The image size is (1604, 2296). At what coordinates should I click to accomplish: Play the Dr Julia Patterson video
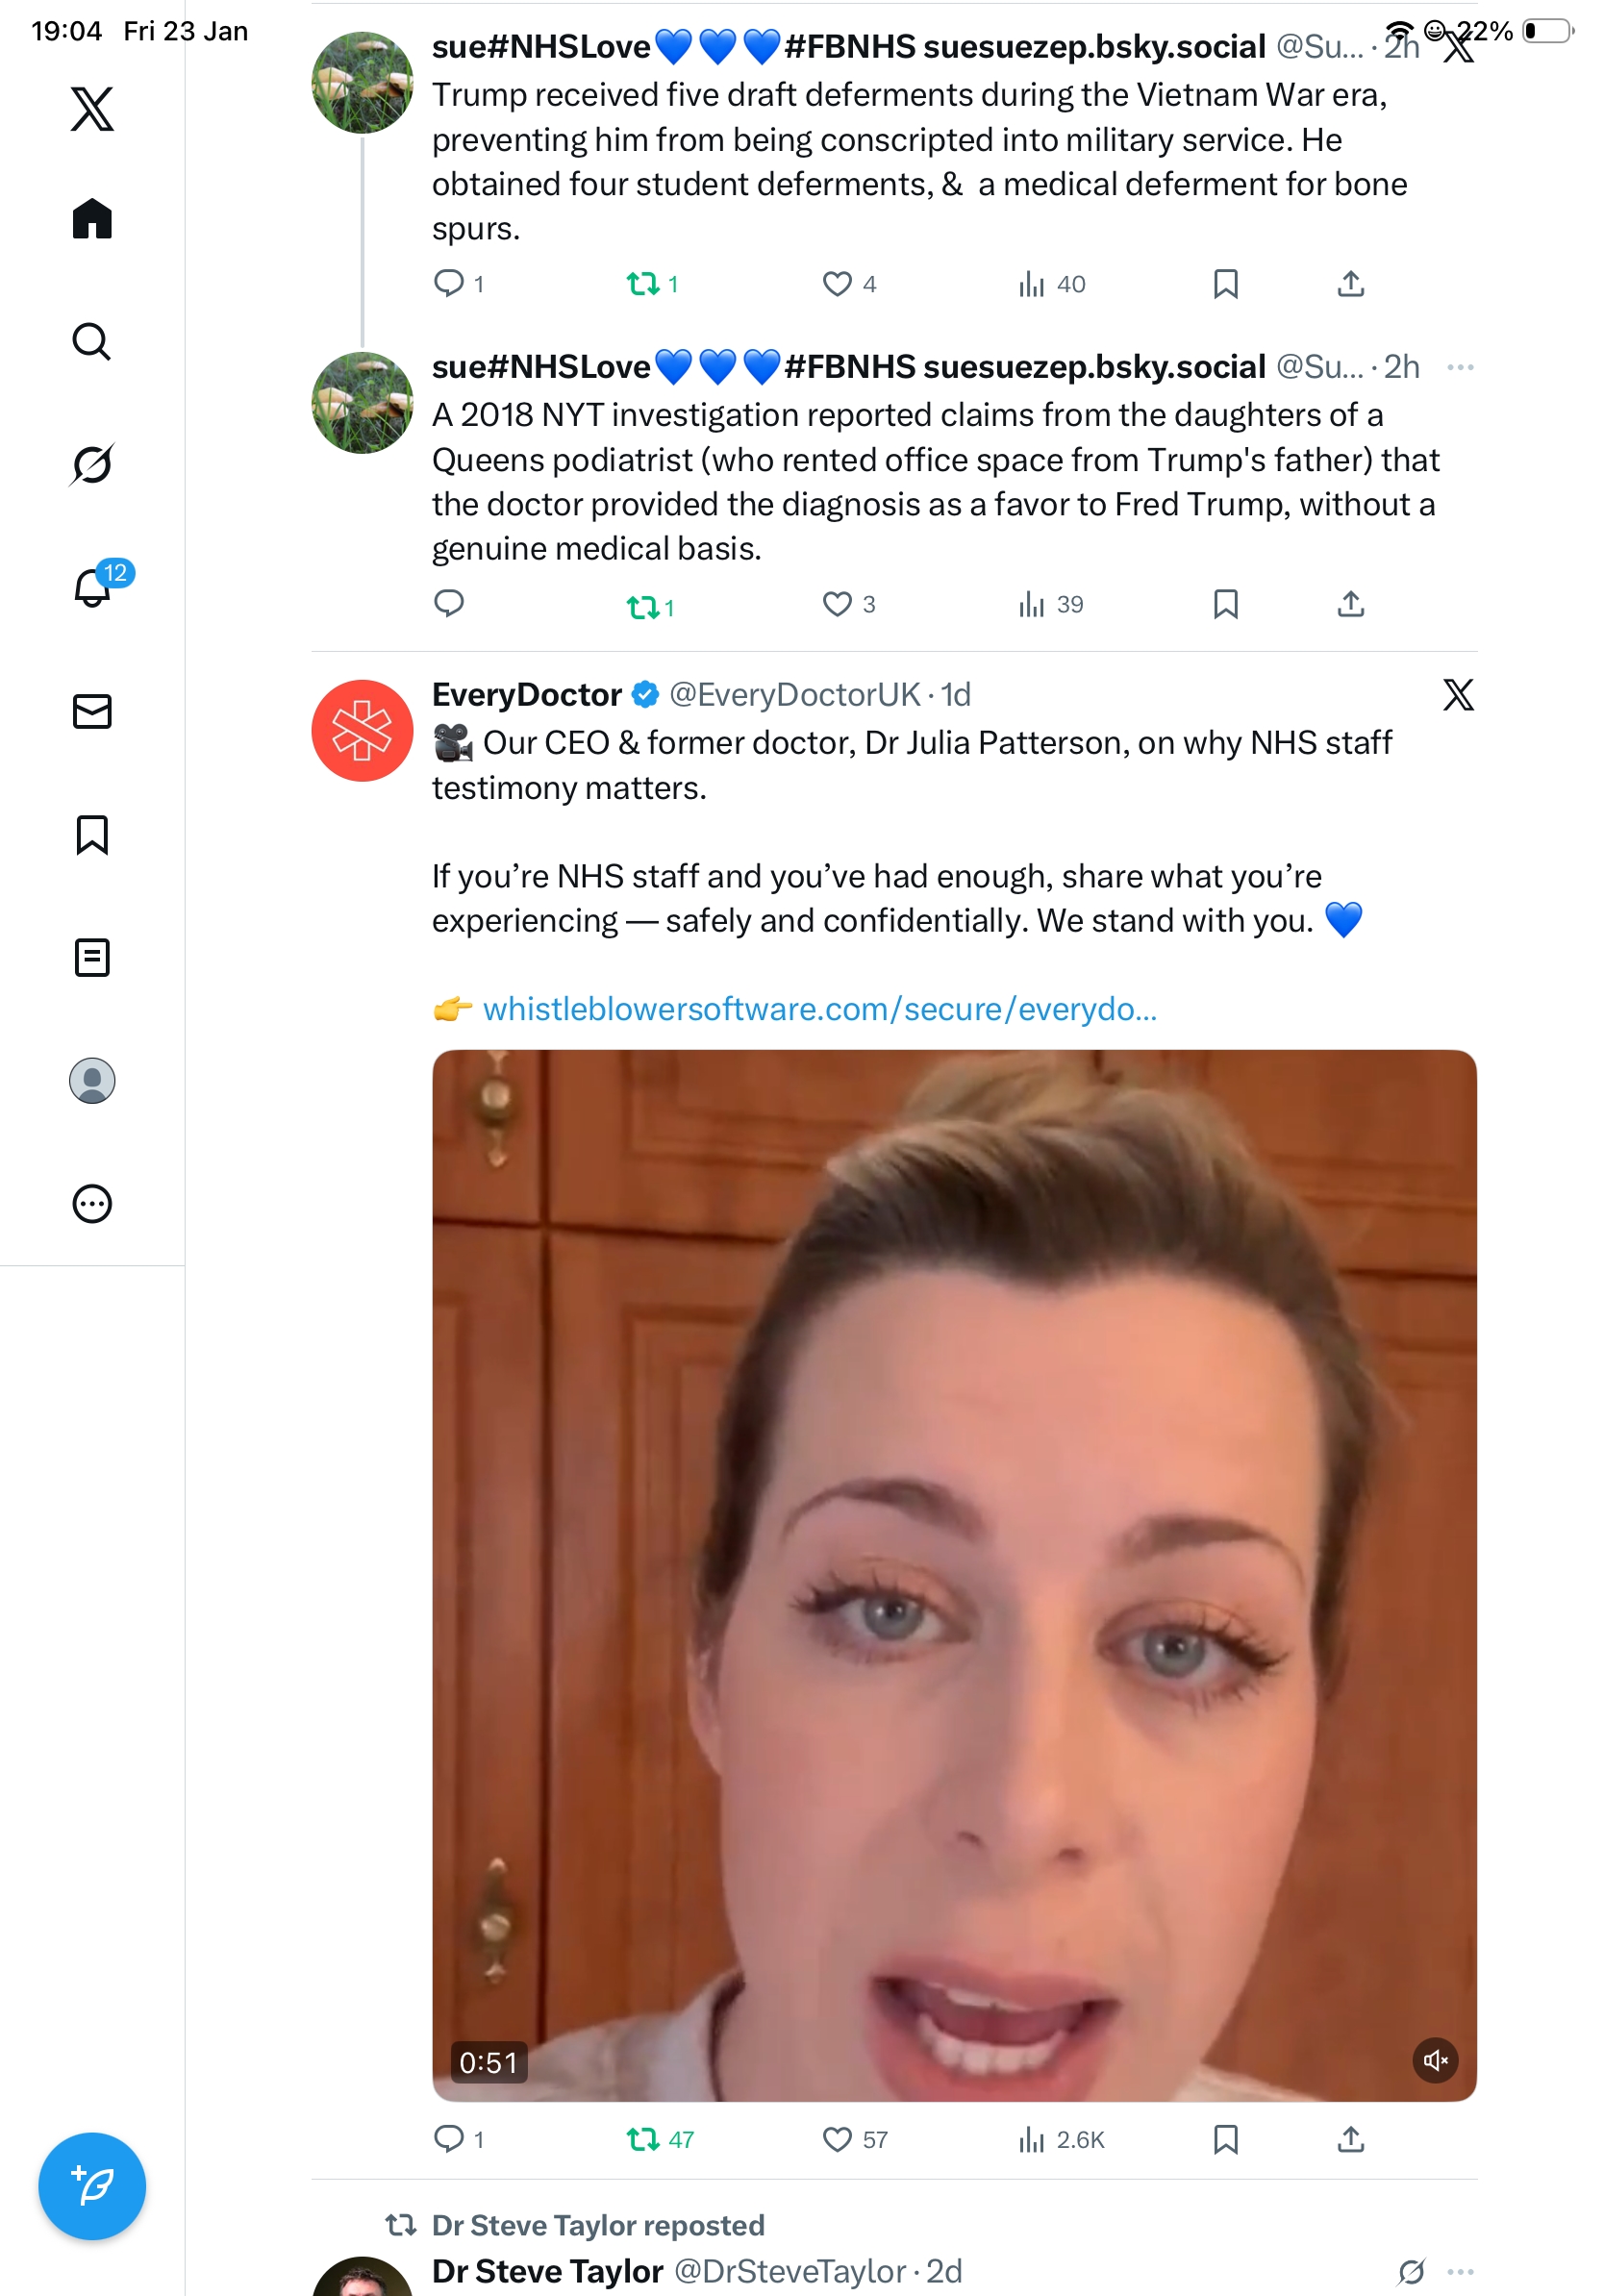click(954, 1574)
